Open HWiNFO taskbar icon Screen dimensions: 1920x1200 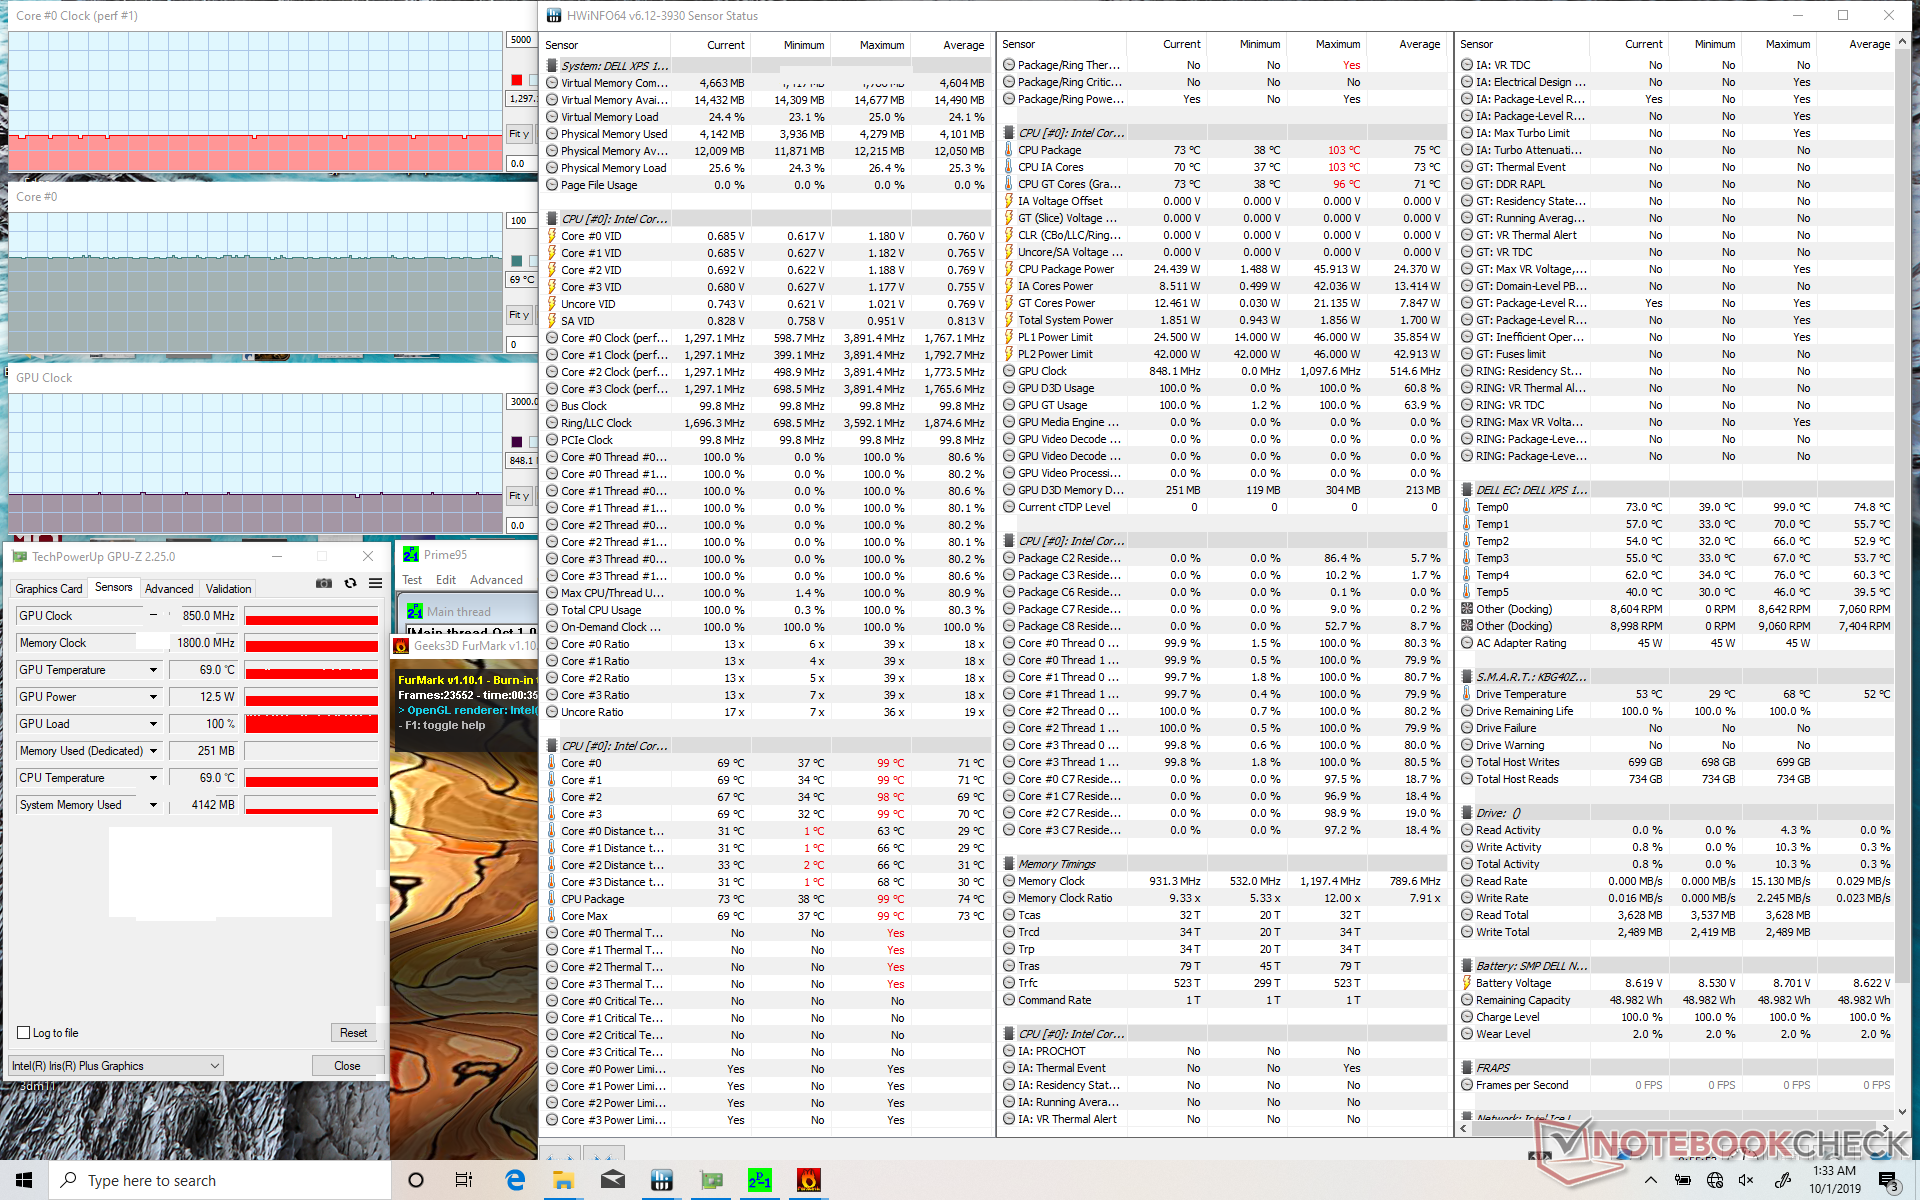[661, 1180]
